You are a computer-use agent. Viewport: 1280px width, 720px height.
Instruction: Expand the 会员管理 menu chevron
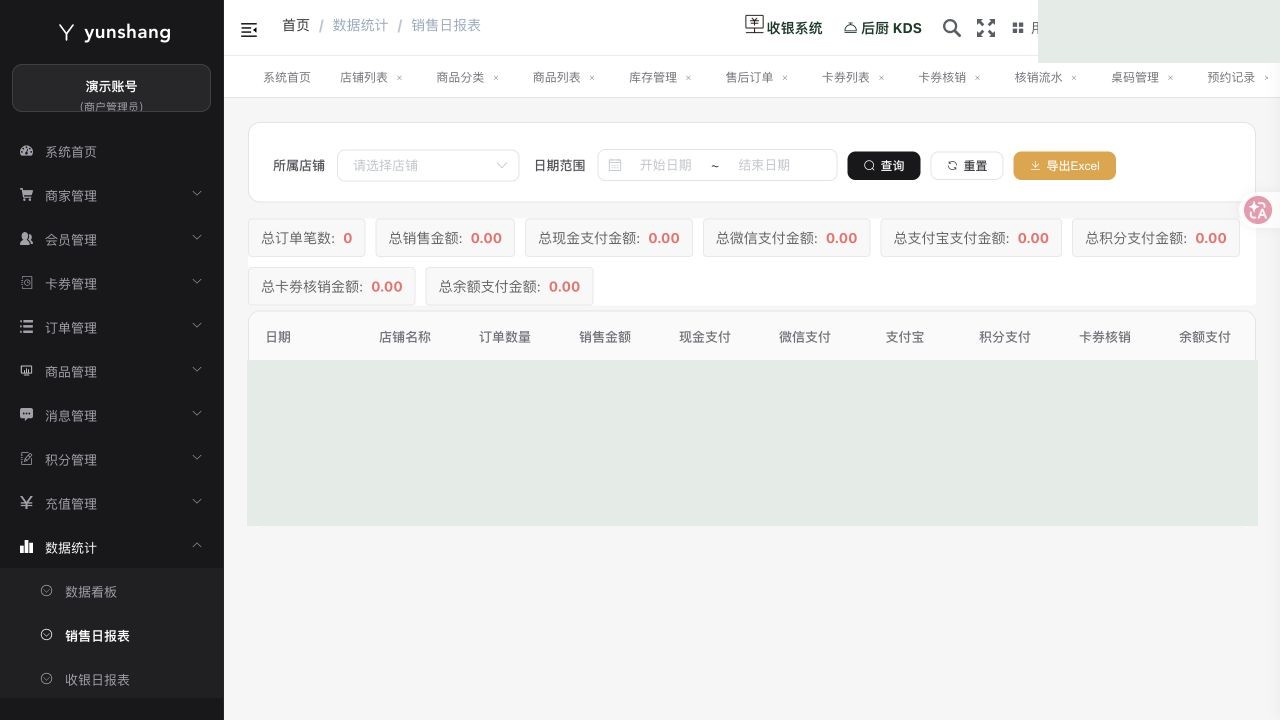click(197, 237)
